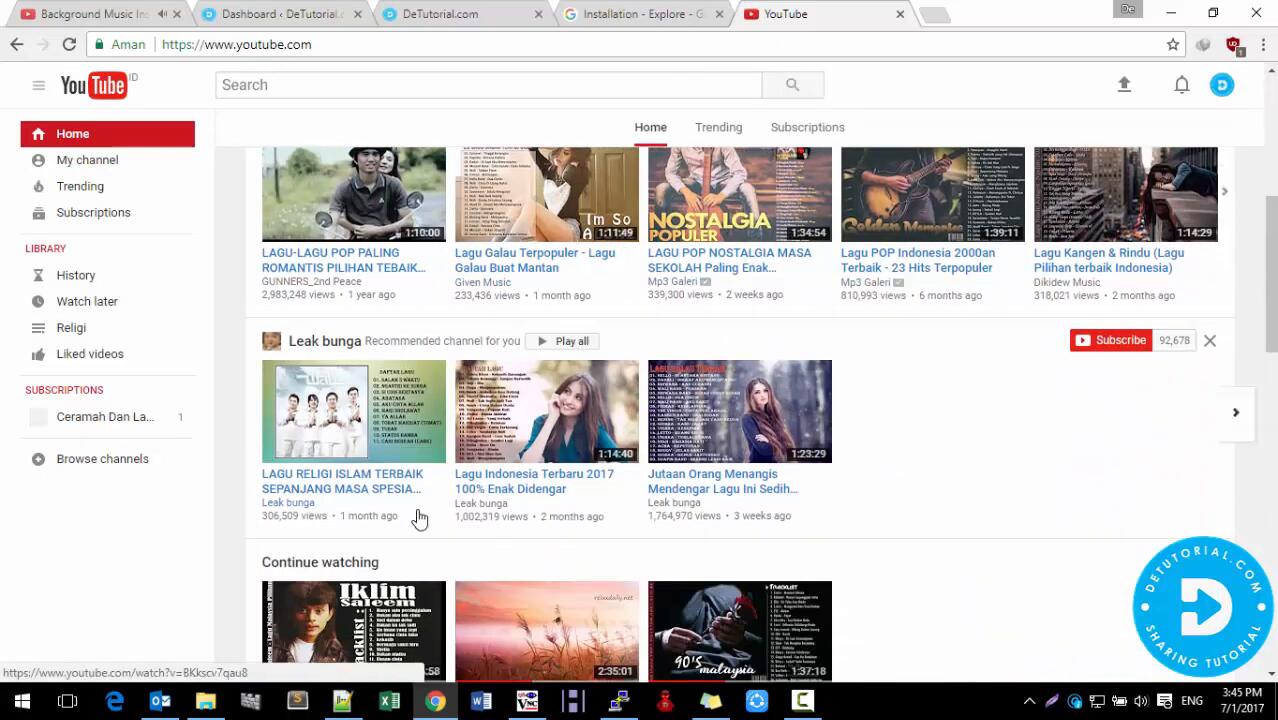Show hidden system tray icons
This screenshot has height=720, width=1278.
(x=1029, y=701)
